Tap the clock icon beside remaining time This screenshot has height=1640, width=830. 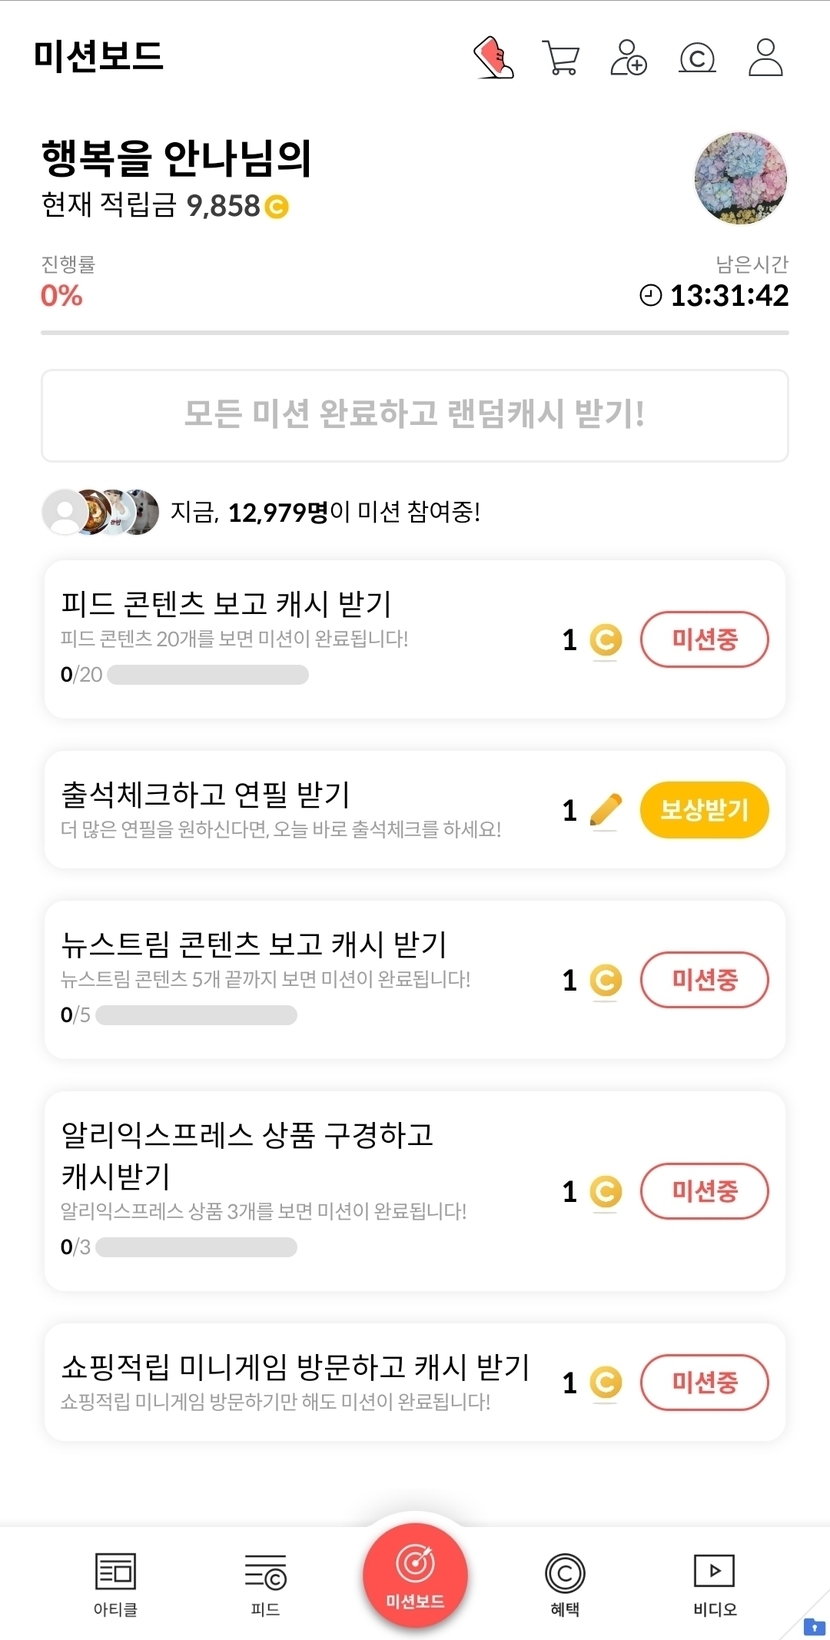click(651, 295)
